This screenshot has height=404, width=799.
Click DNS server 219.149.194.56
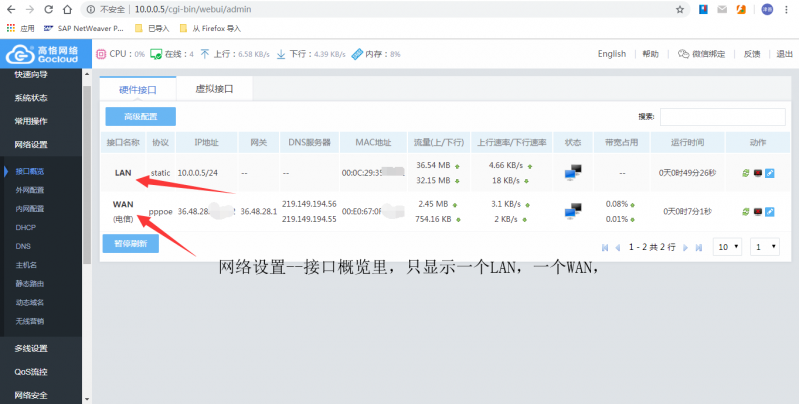309,204
